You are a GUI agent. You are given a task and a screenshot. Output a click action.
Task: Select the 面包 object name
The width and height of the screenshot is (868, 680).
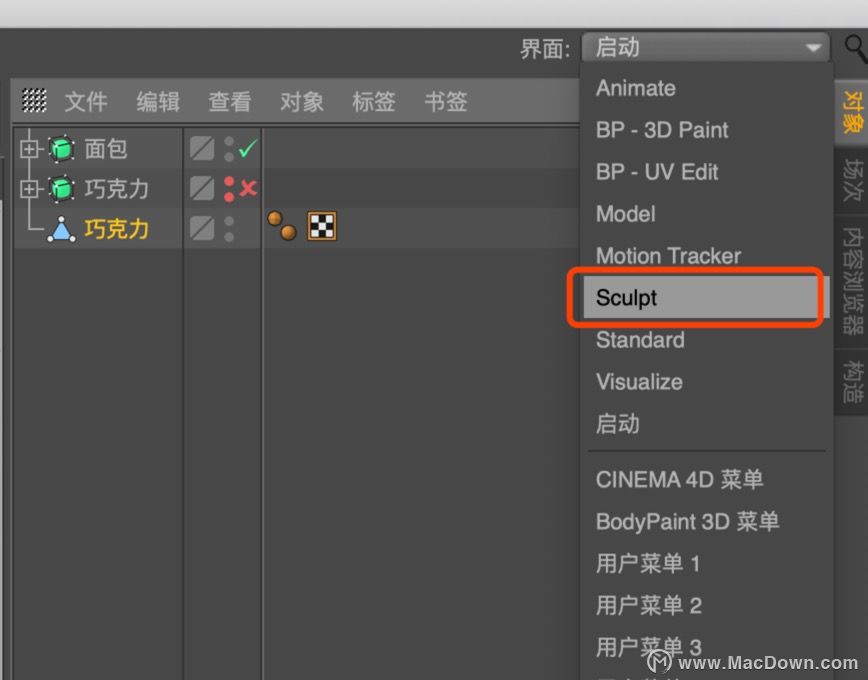(x=106, y=149)
